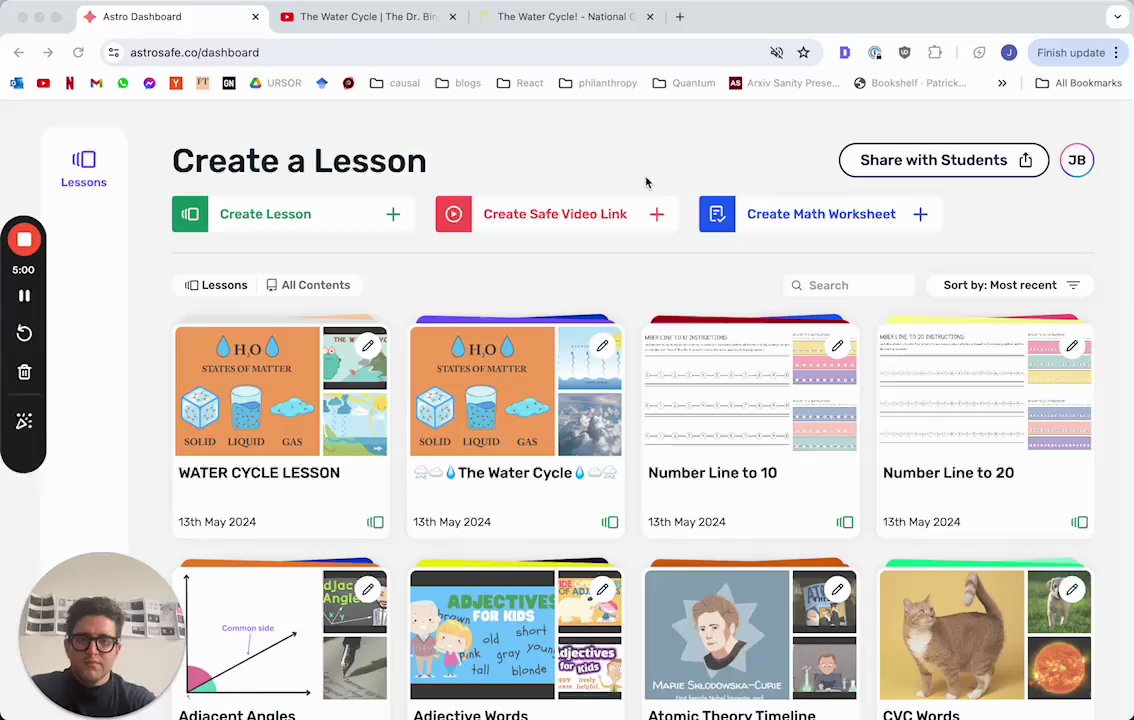Switch to The Water Cycle National Geographic tab
Screen dimensions: 1134x720
coord(566,17)
